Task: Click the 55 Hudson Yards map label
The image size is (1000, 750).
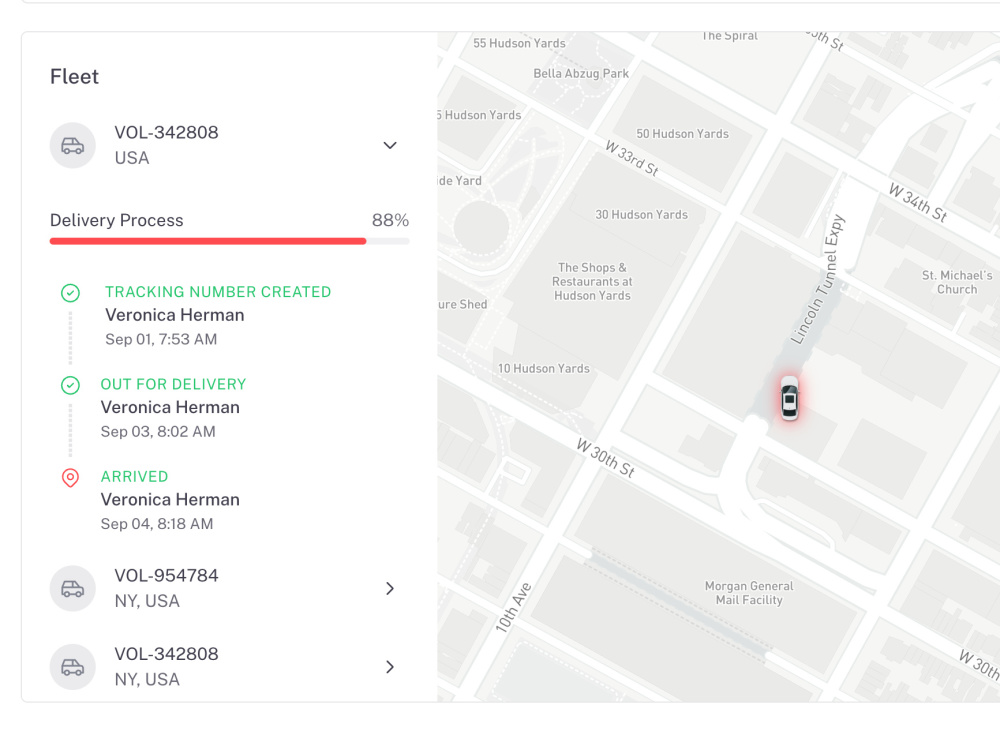Action: 519,43
